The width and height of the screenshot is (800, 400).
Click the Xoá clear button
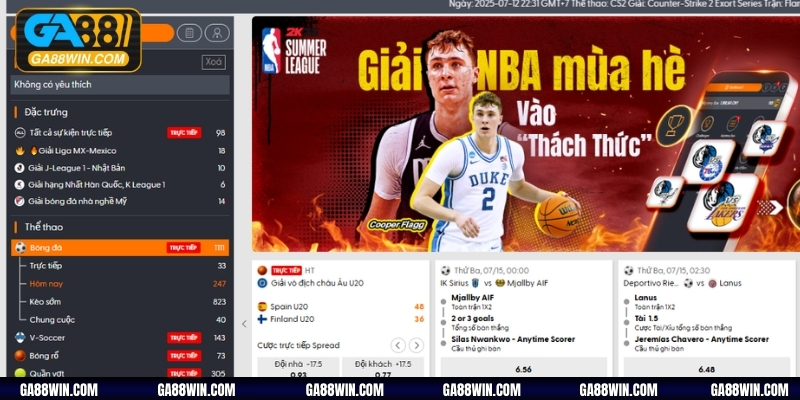[x=214, y=62]
